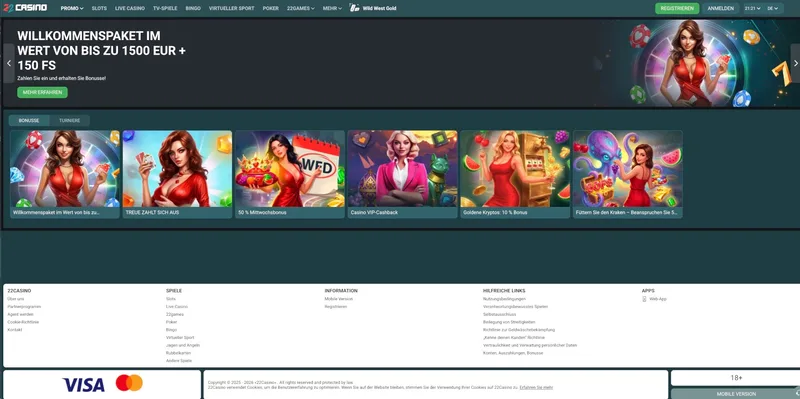This screenshot has height=399, width=800.
Task: Open the Über uns footer link
Action: (x=16, y=299)
